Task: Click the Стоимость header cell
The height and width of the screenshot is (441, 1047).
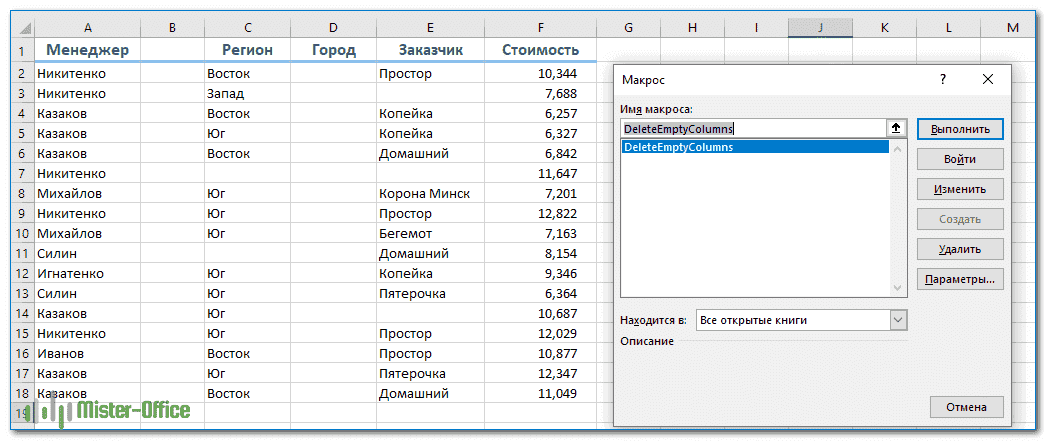Action: pos(540,49)
